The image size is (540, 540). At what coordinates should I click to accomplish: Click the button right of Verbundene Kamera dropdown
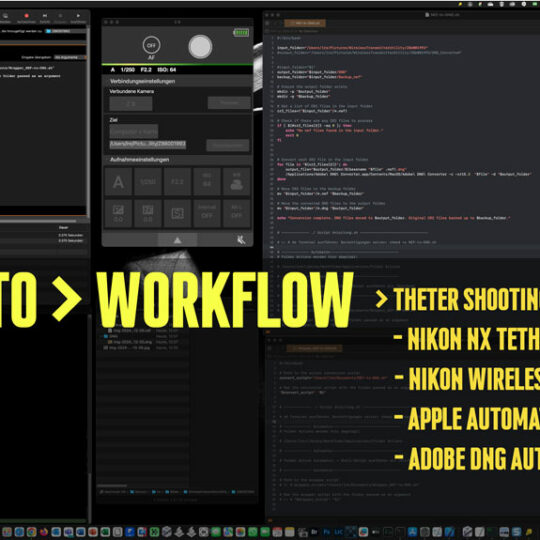229,103
